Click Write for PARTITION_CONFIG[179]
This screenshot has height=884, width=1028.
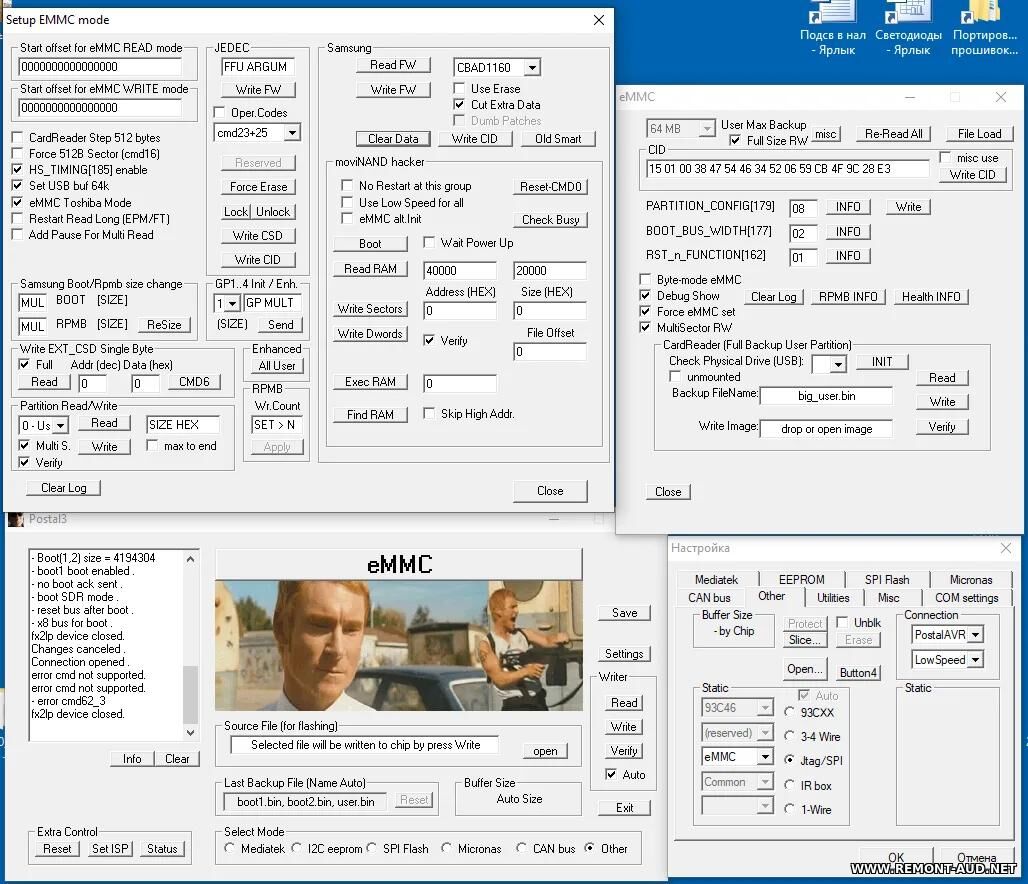point(908,207)
